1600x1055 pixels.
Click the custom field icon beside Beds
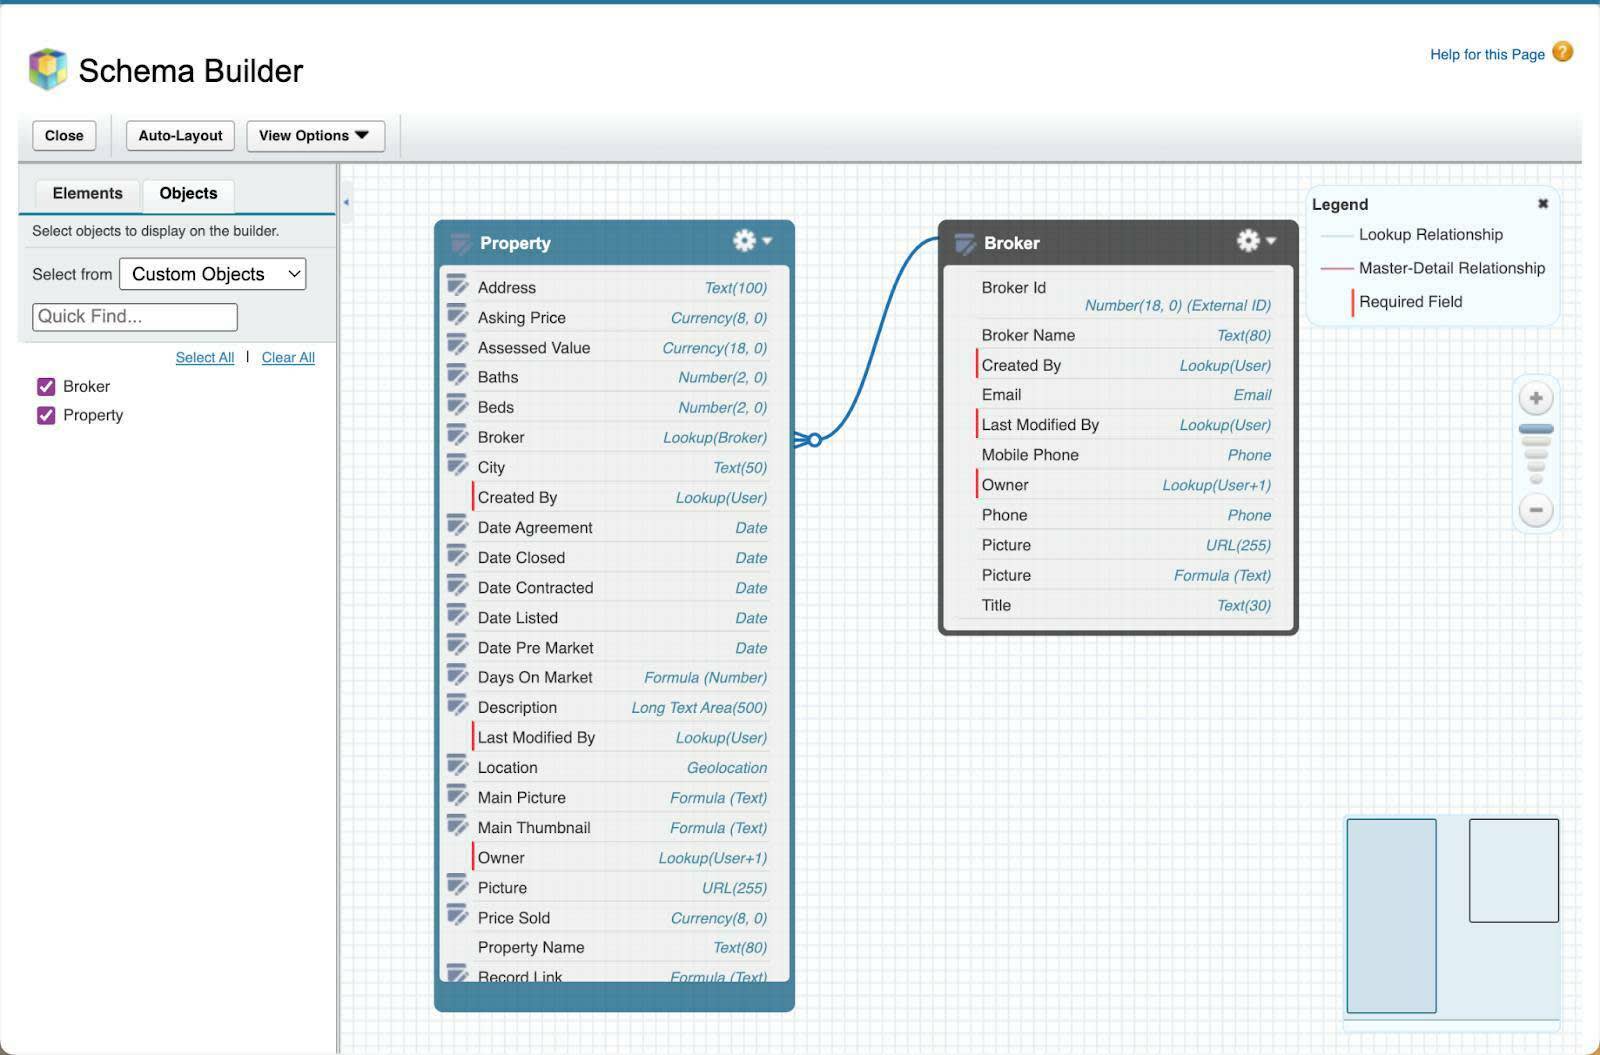coord(458,406)
